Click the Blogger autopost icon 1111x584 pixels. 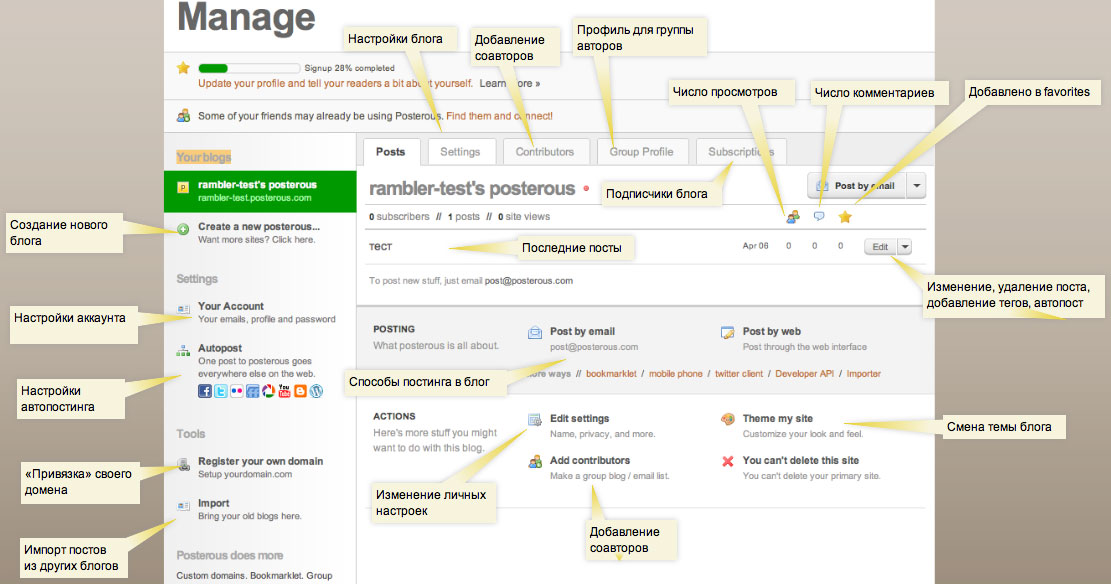300,391
